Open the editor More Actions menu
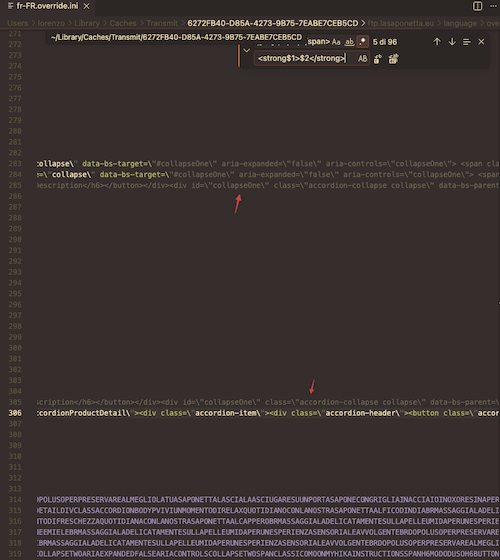The width and height of the screenshot is (500, 560). [494, 6]
